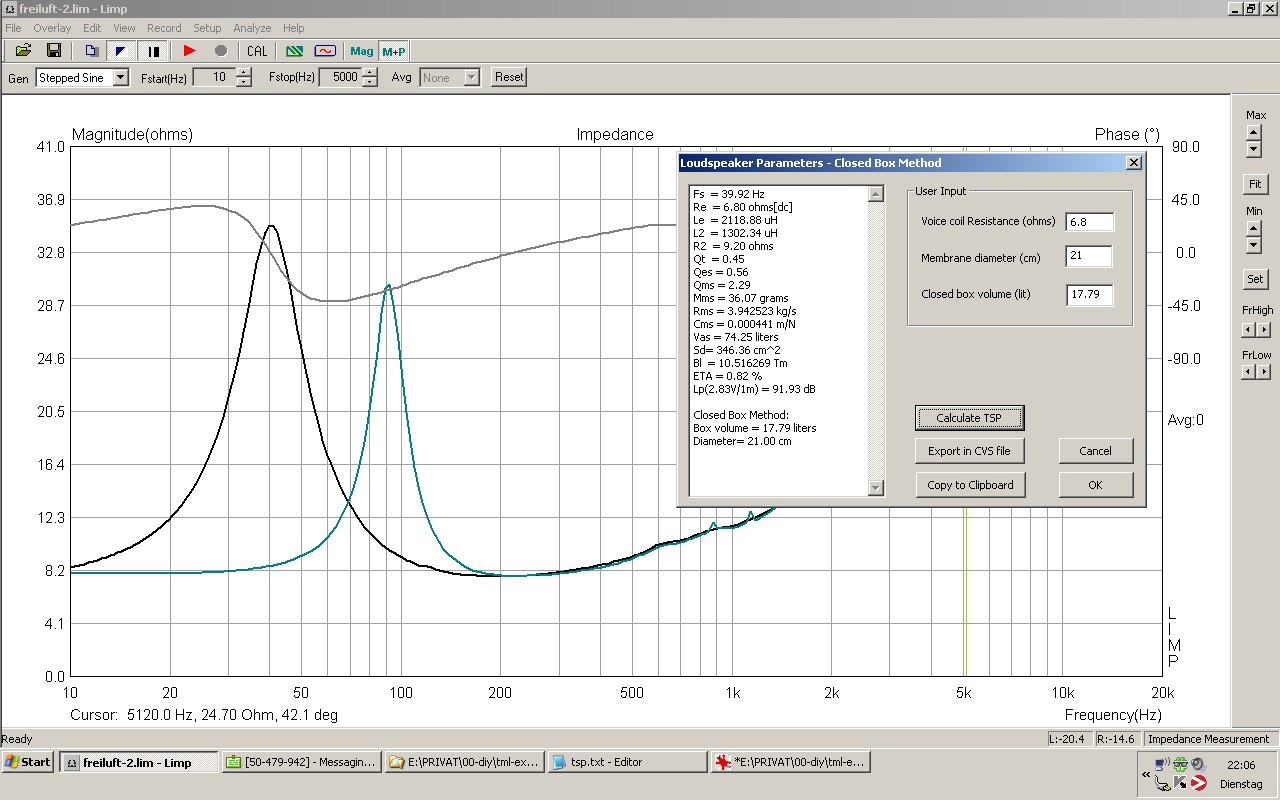Image resolution: width=1280 pixels, height=800 pixels.
Task: Increase Fstart value with up arrow
Action: pyautogui.click(x=244, y=73)
